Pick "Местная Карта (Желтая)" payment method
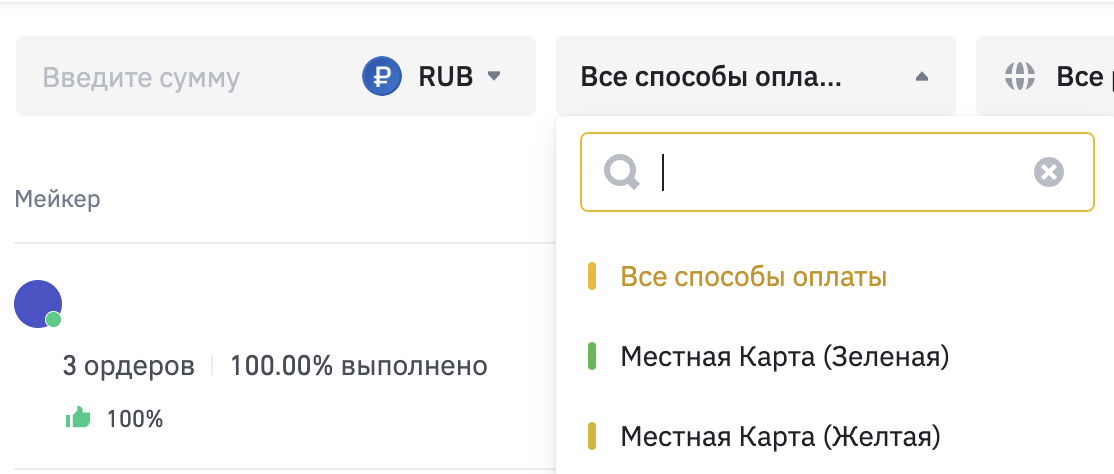Screen dimensions: 1114x474 click(x=780, y=437)
